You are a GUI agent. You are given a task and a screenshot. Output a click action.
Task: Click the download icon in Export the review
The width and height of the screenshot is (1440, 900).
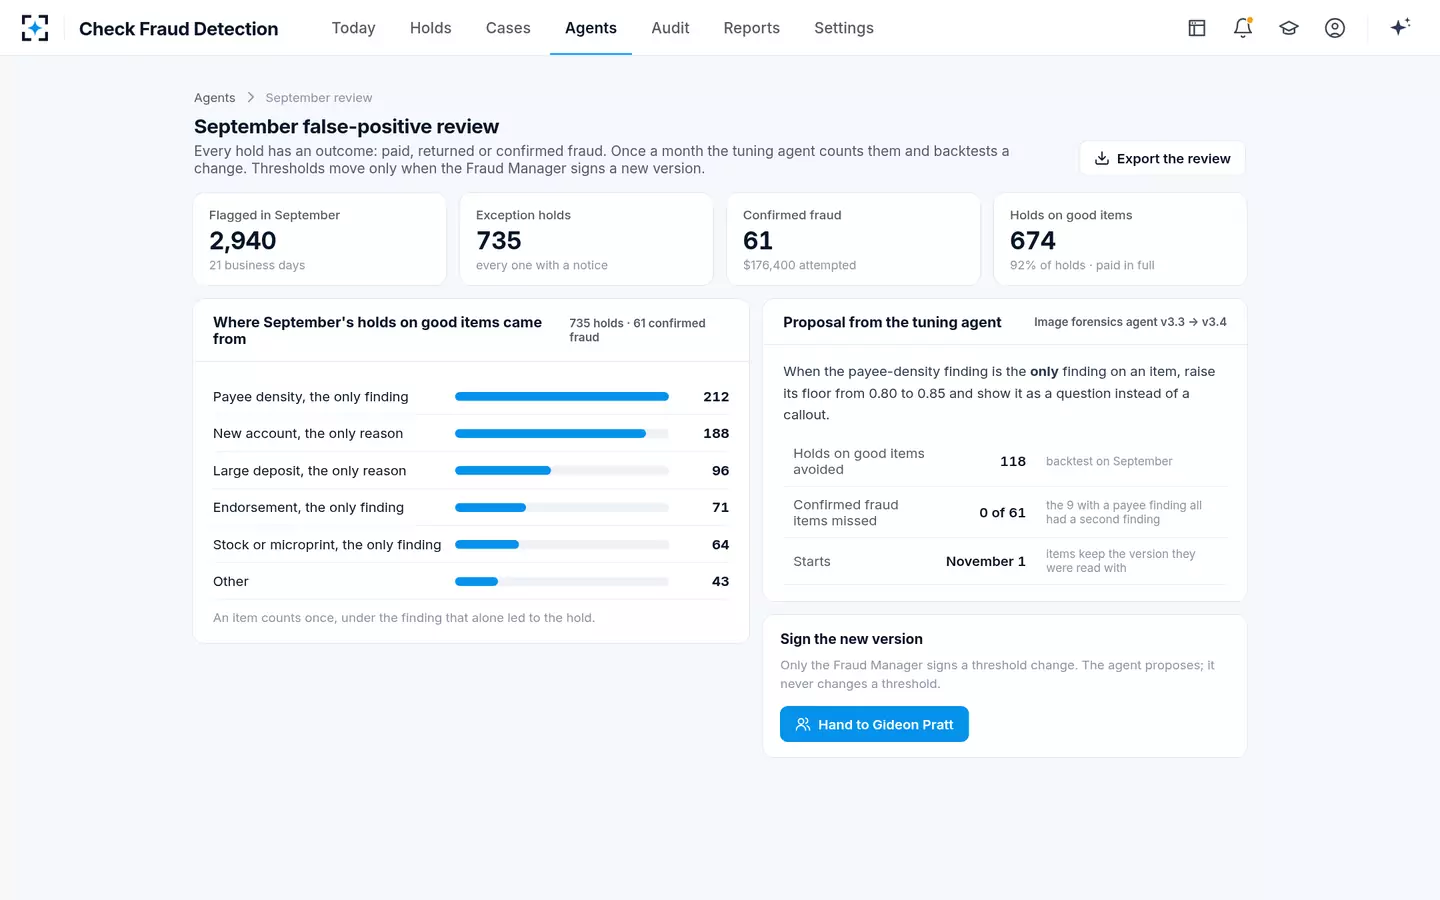pyautogui.click(x=1102, y=158)
